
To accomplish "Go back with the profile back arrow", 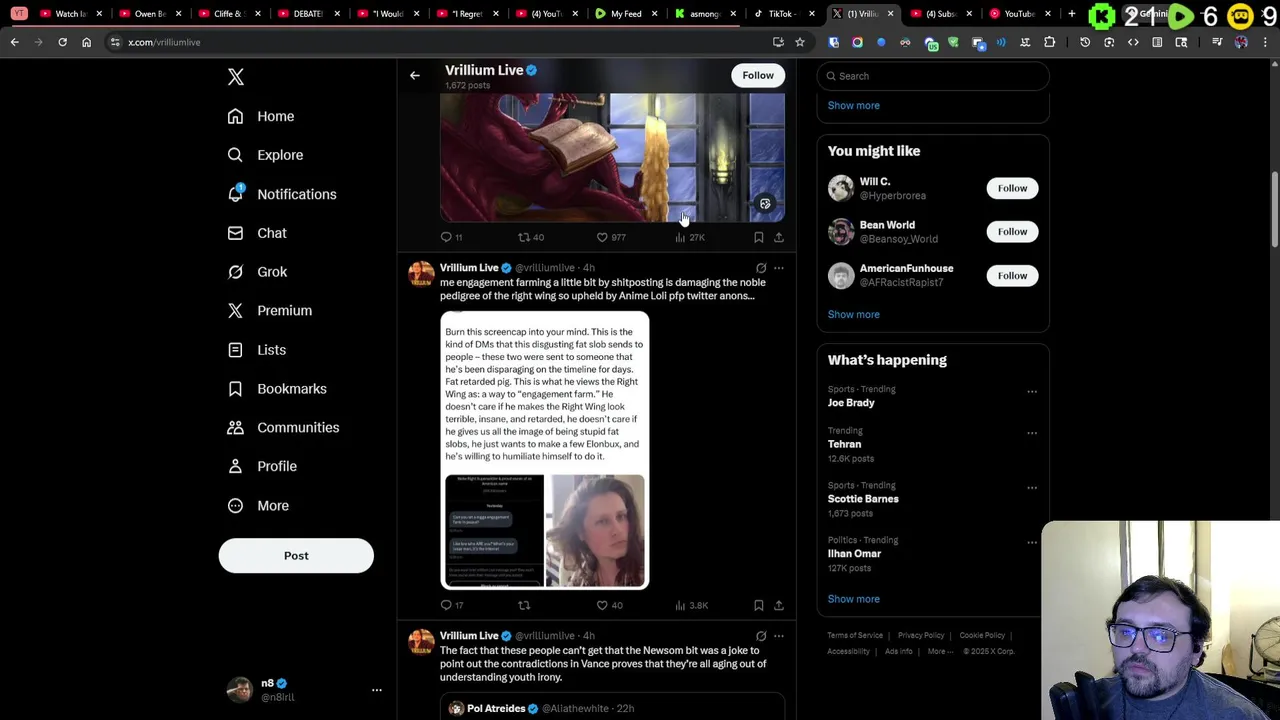I will point(414,76).
